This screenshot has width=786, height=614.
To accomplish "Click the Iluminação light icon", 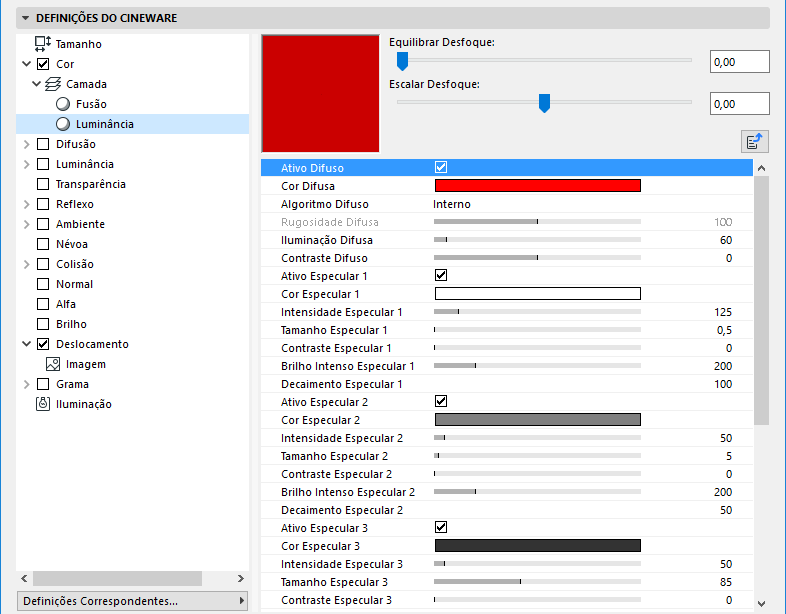I will [43, 403].
